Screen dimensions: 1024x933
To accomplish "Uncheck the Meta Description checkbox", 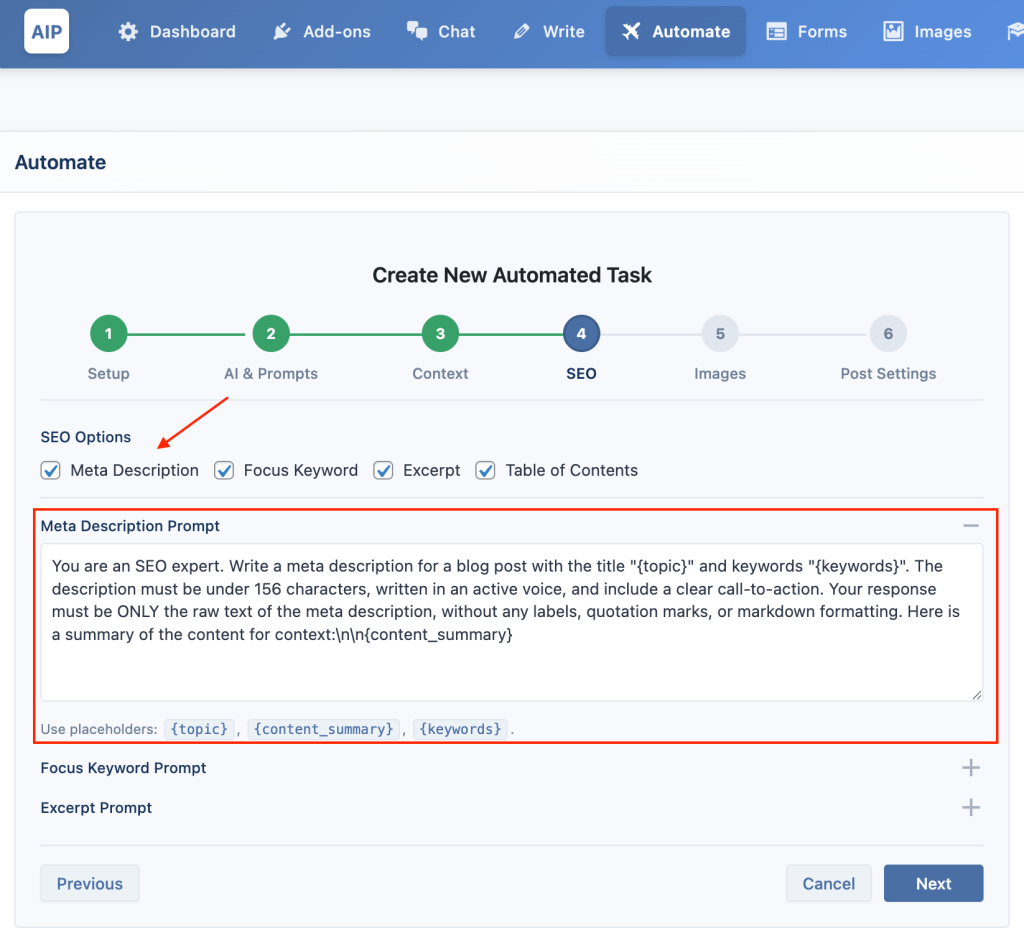I will pyautogui.click(x=50, y=470).
